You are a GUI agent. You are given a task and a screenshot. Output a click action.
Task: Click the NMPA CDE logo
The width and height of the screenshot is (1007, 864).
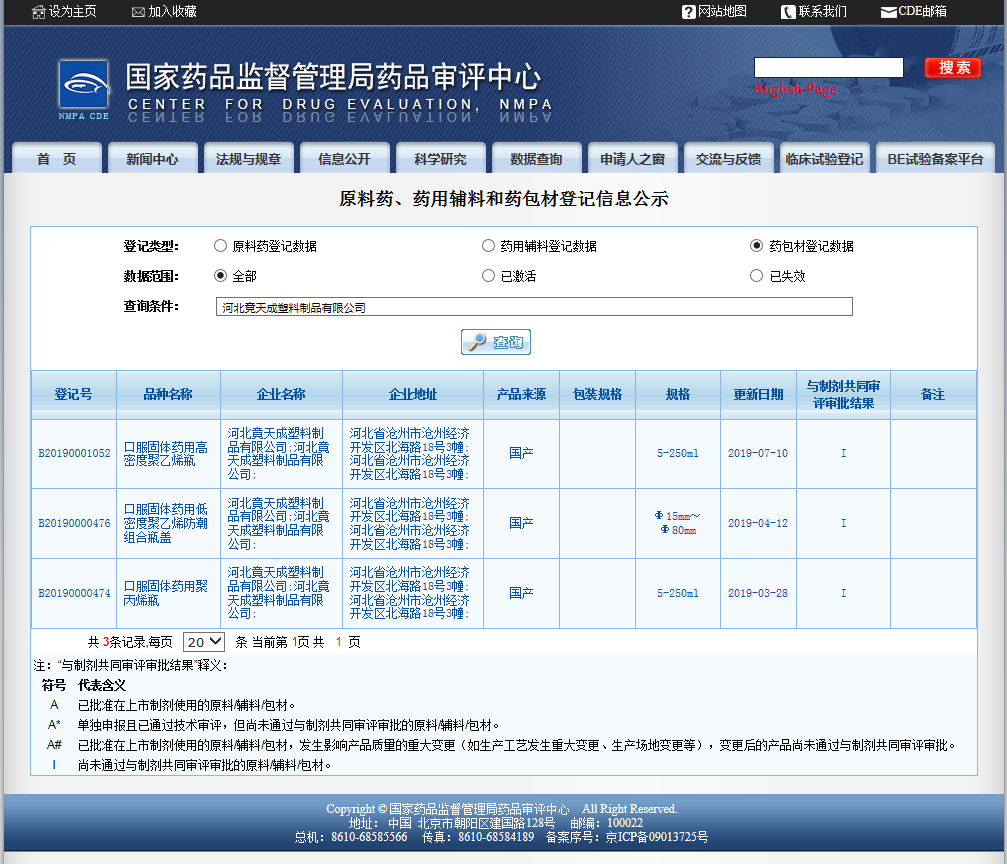(x=83, y=89)
